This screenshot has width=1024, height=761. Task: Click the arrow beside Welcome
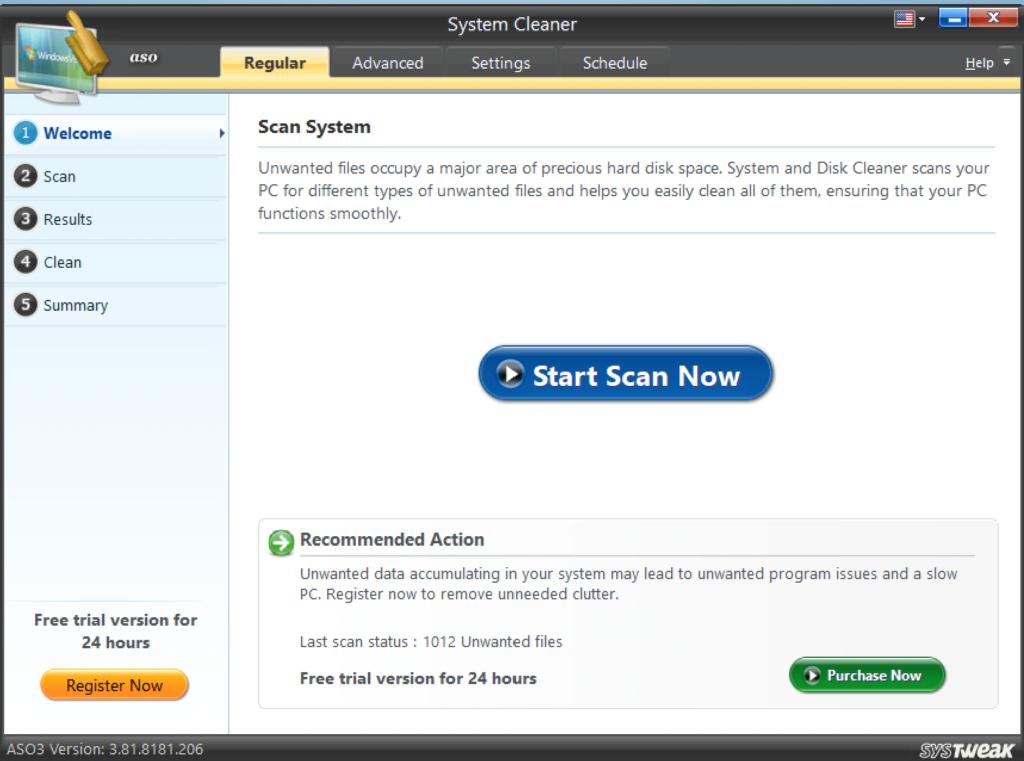222,133
